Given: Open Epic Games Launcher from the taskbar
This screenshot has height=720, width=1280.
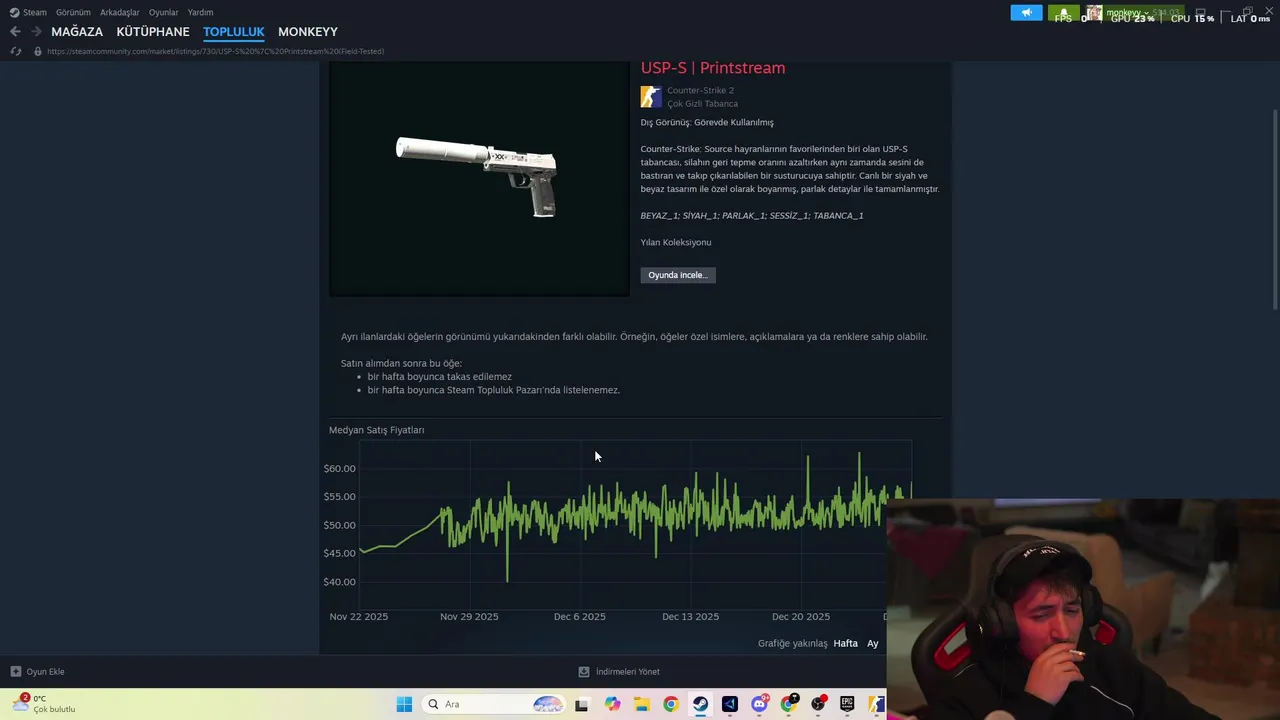Looking at the screenshot, I should (847, 704).
